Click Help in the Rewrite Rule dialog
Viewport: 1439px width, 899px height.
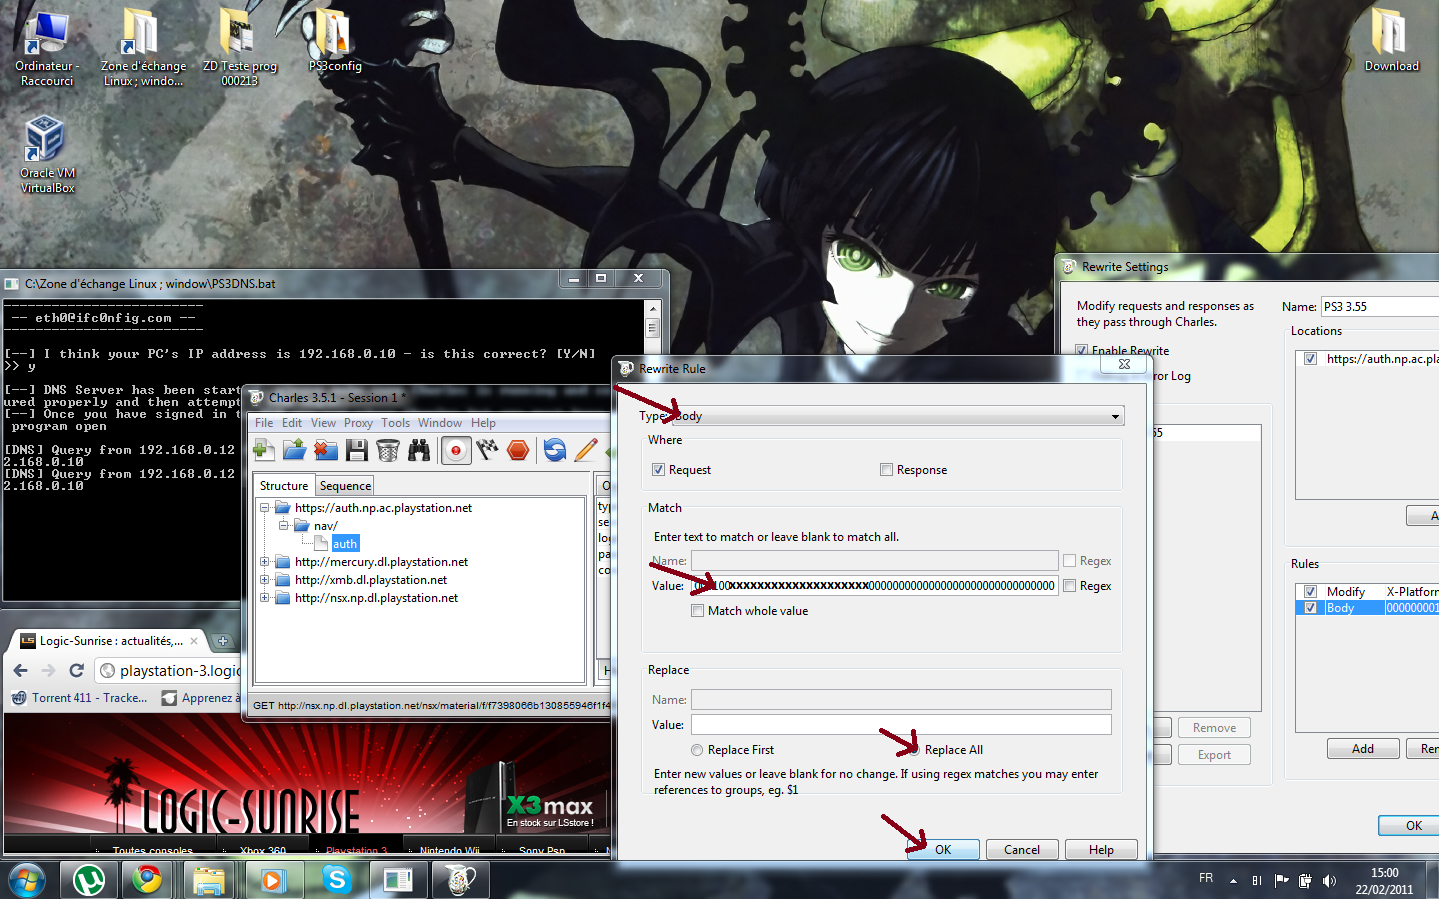pos(1101,849)
